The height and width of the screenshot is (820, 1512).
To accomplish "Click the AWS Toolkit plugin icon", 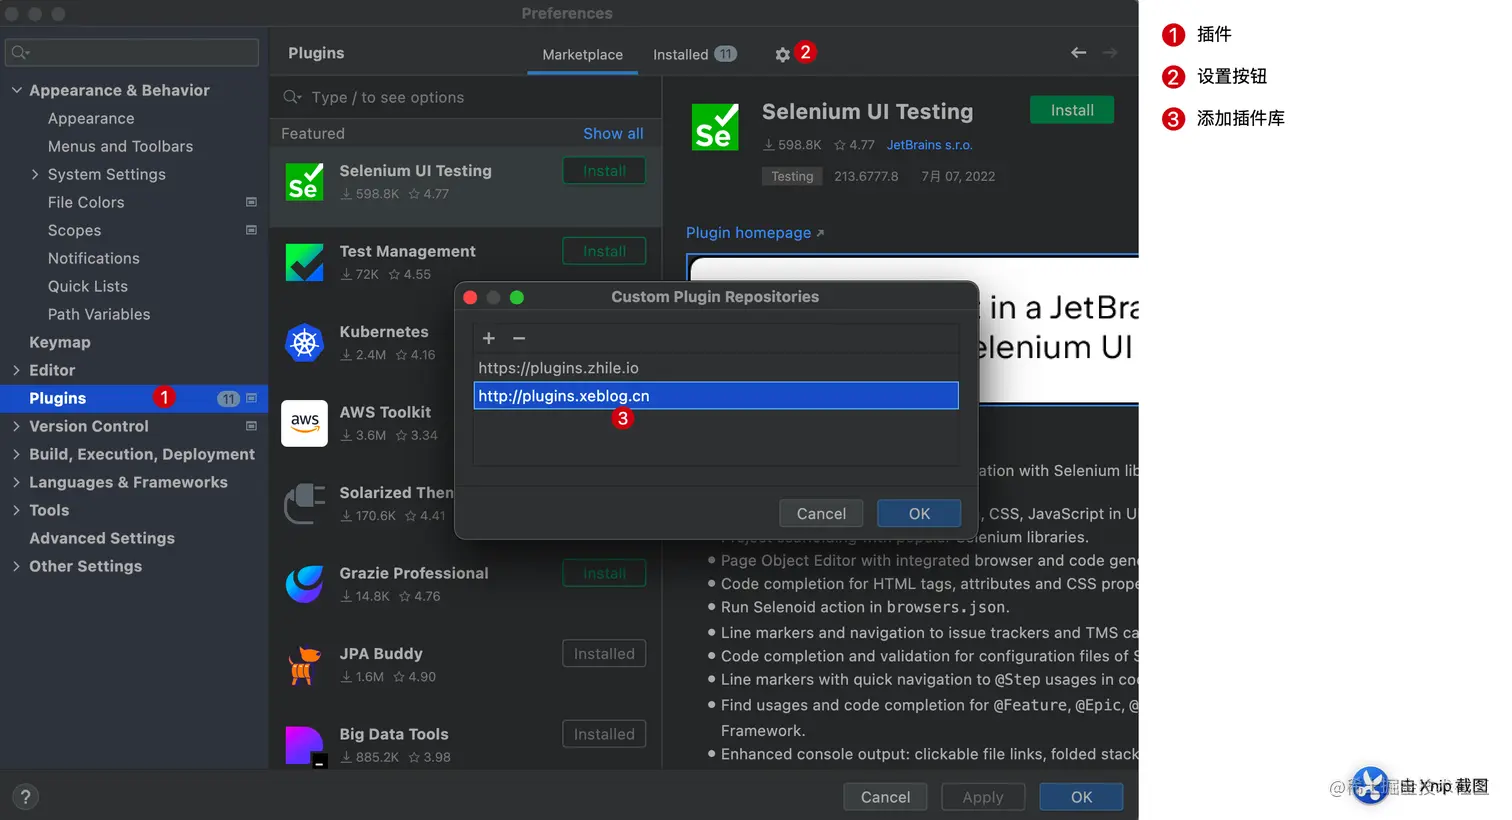I will click(304, 423).
